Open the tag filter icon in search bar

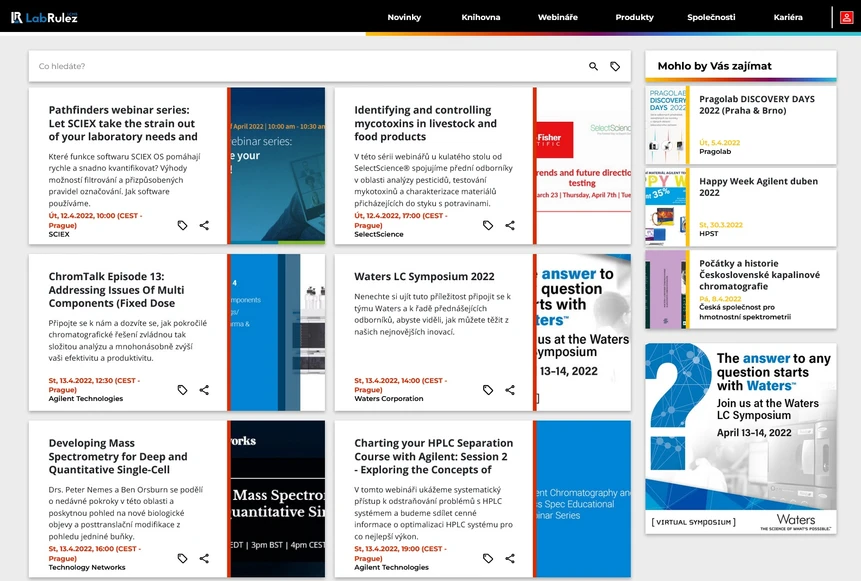coord(615,66)
